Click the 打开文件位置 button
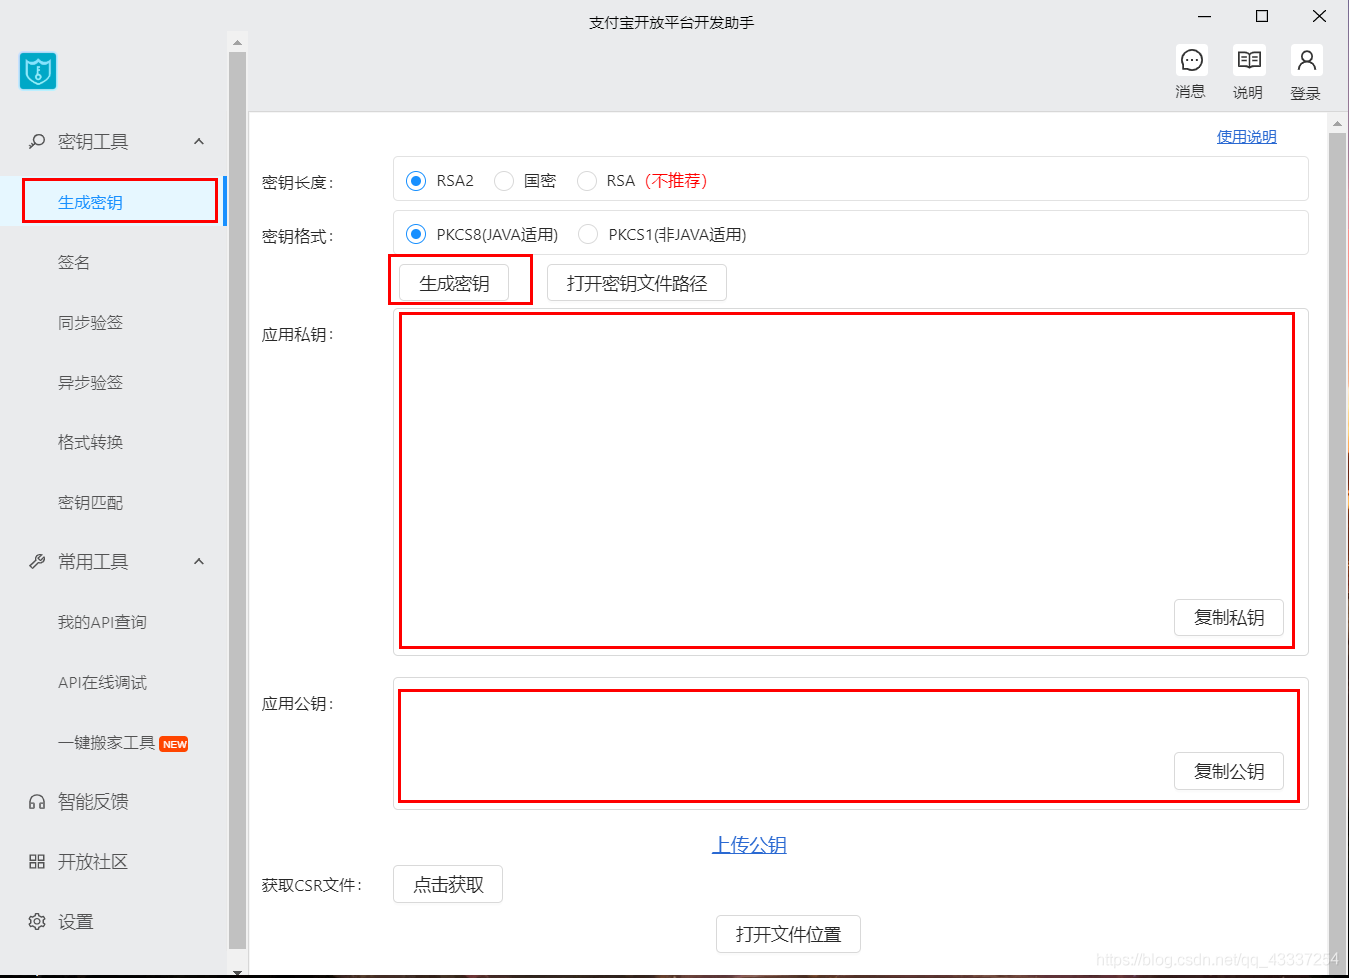The height and width of the screenshot is (978, 1349). [x=788, y=934]
